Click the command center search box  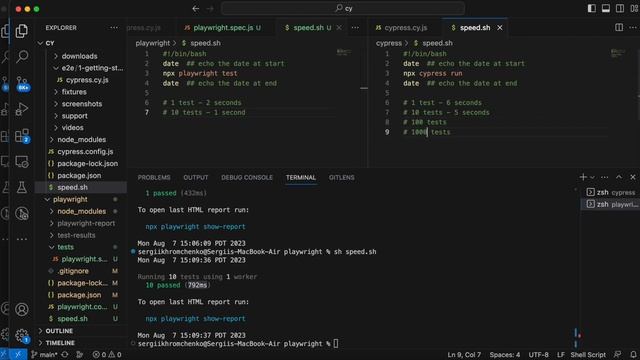tap(343, 8)
